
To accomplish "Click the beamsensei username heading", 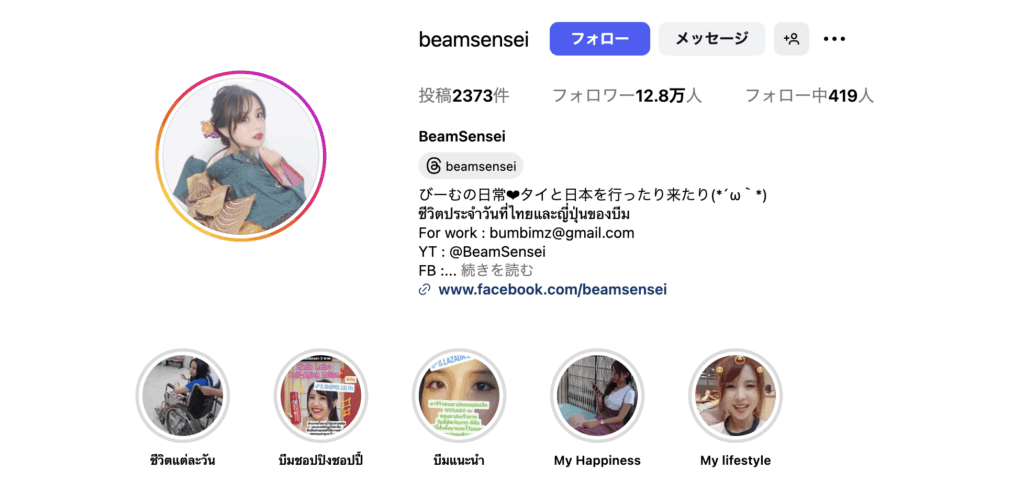I will pyautogui.click(x=473, y=39).
